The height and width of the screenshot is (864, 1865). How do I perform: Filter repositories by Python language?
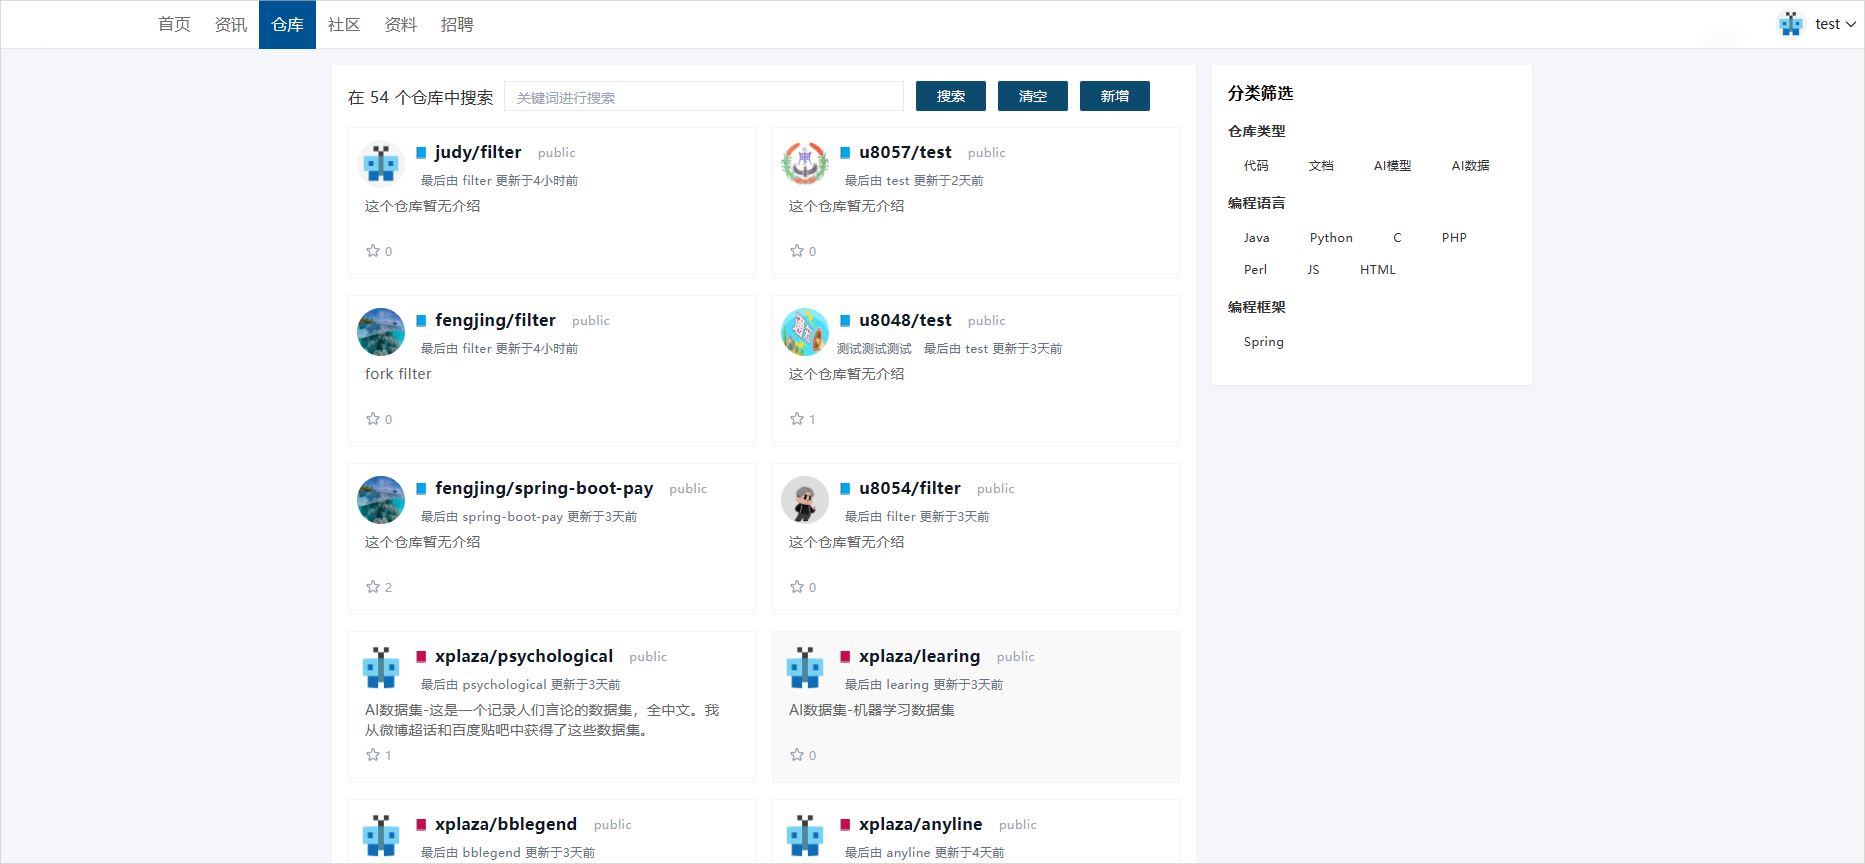coord(1330,238)
